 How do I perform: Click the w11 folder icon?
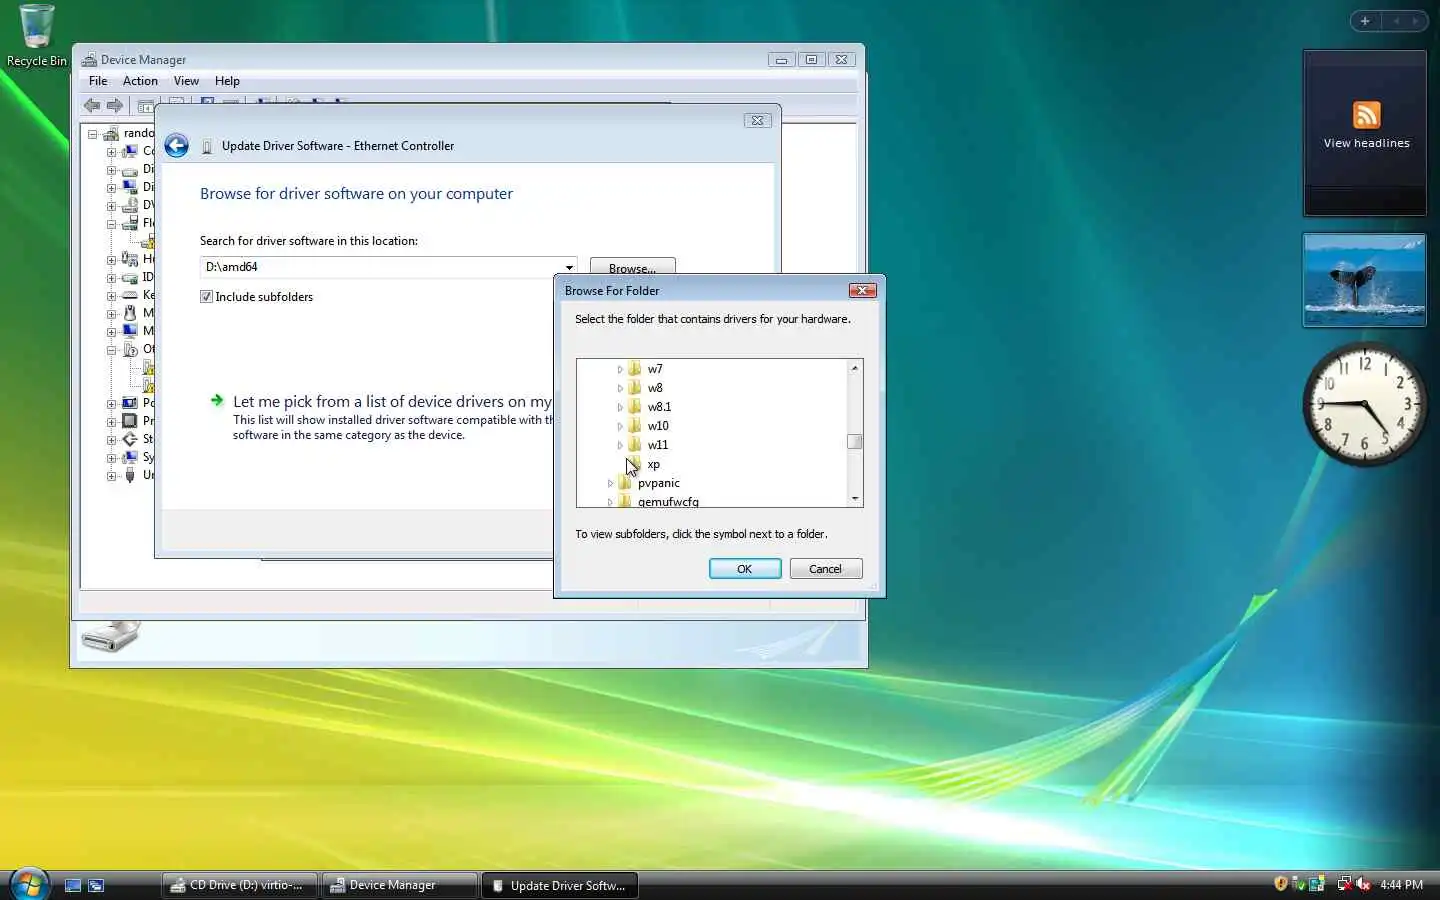pos(634,445)
